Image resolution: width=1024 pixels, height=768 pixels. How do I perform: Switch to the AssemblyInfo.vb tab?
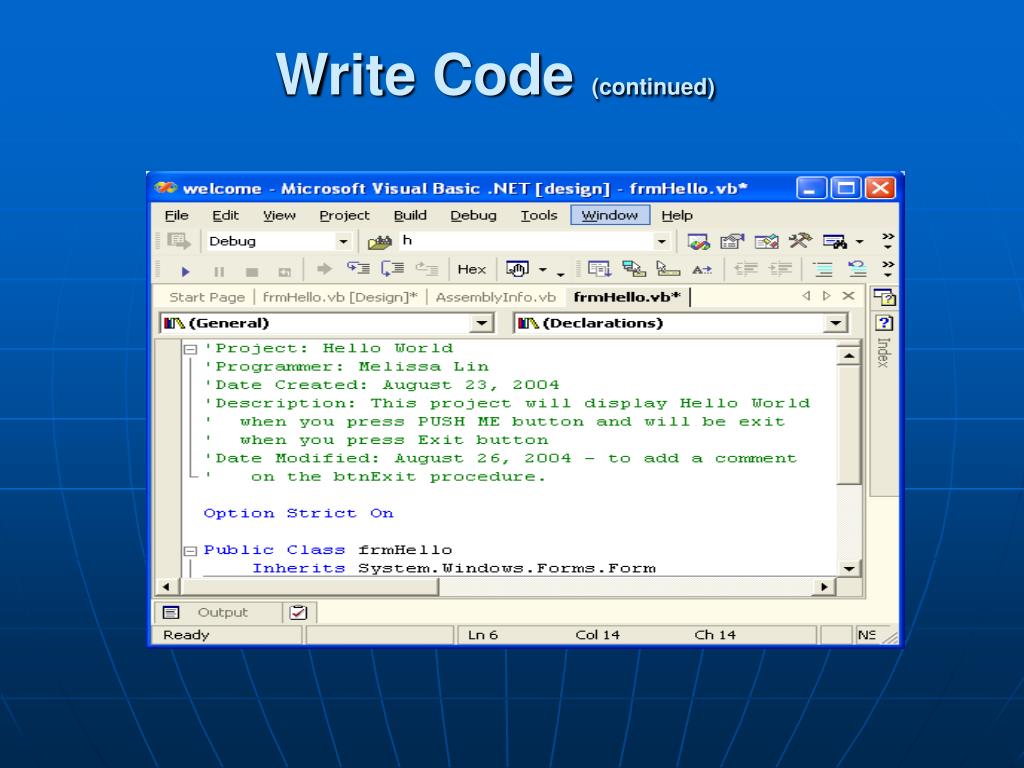pos(496,298)
